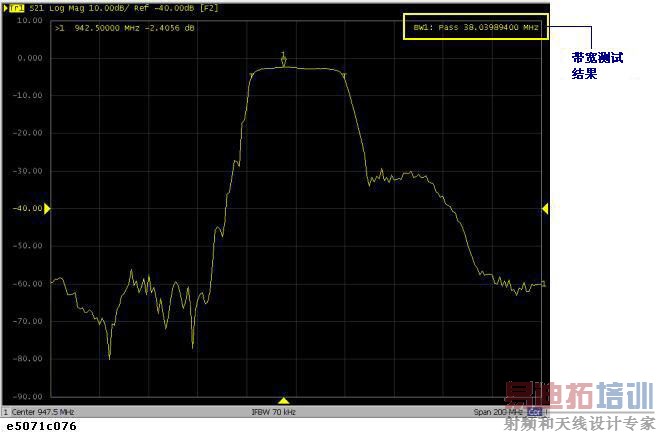This screenshot has height=433, width=658.
Task: Click the IFBW 70 kHz status entry
Action: pyautogui.click(x=274, y=412)
